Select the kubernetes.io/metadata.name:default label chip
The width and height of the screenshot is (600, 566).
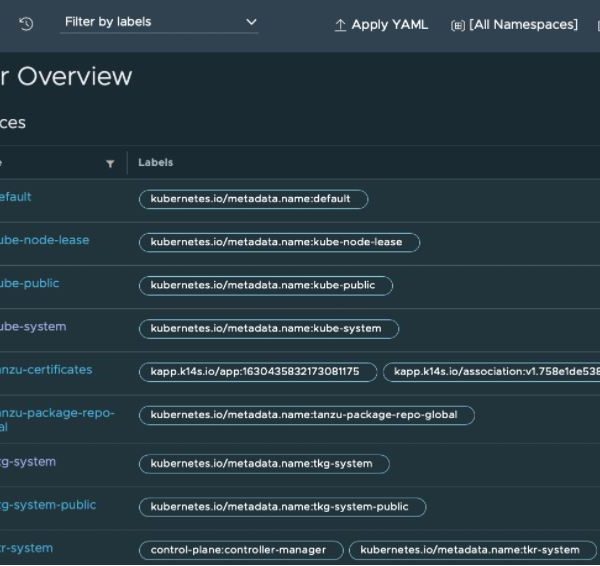click(x=253, y=199)
